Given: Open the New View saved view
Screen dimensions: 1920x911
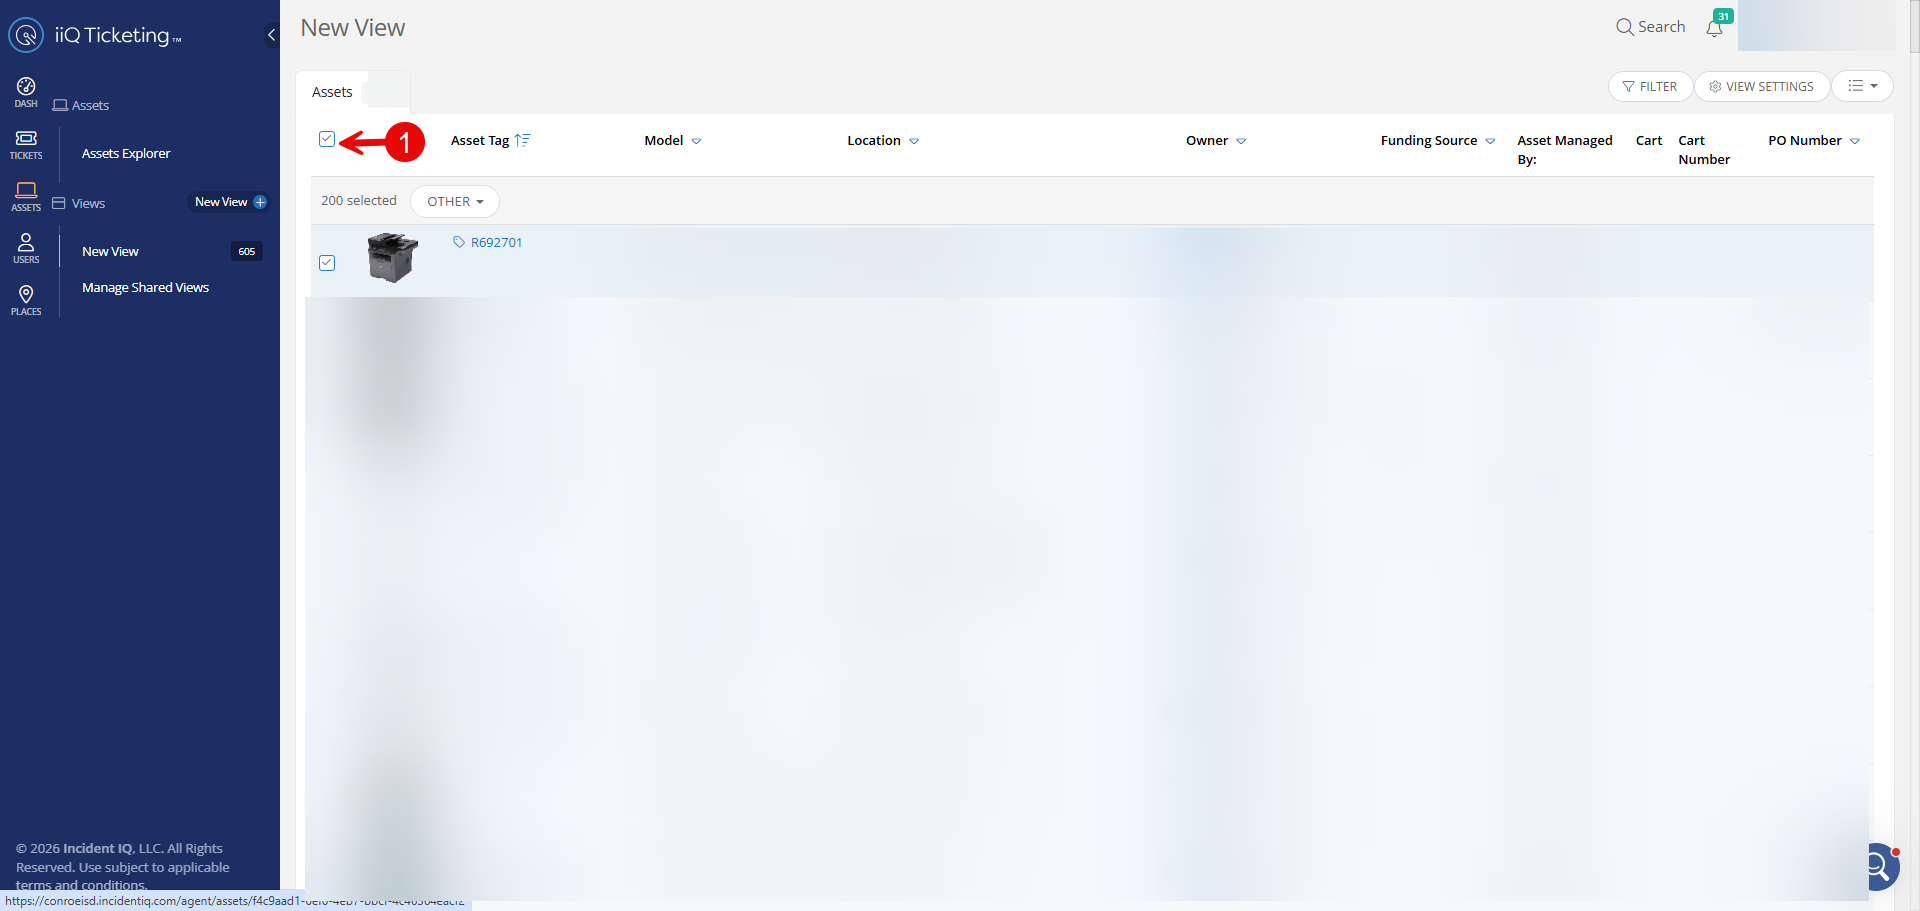Looking at the screenshot, I should pos(110,252).
